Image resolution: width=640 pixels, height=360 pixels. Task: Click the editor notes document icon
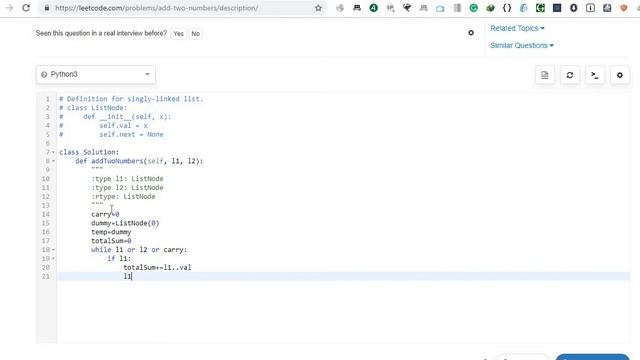[544, 75]
